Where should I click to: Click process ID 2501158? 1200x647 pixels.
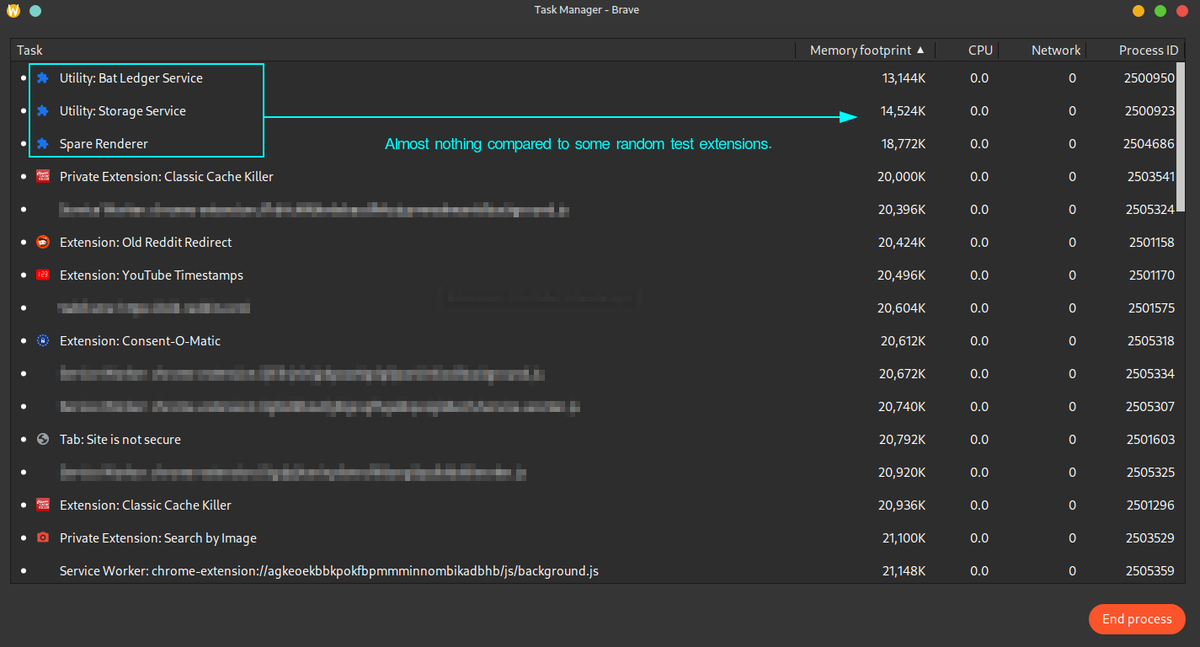[1152, 242]
